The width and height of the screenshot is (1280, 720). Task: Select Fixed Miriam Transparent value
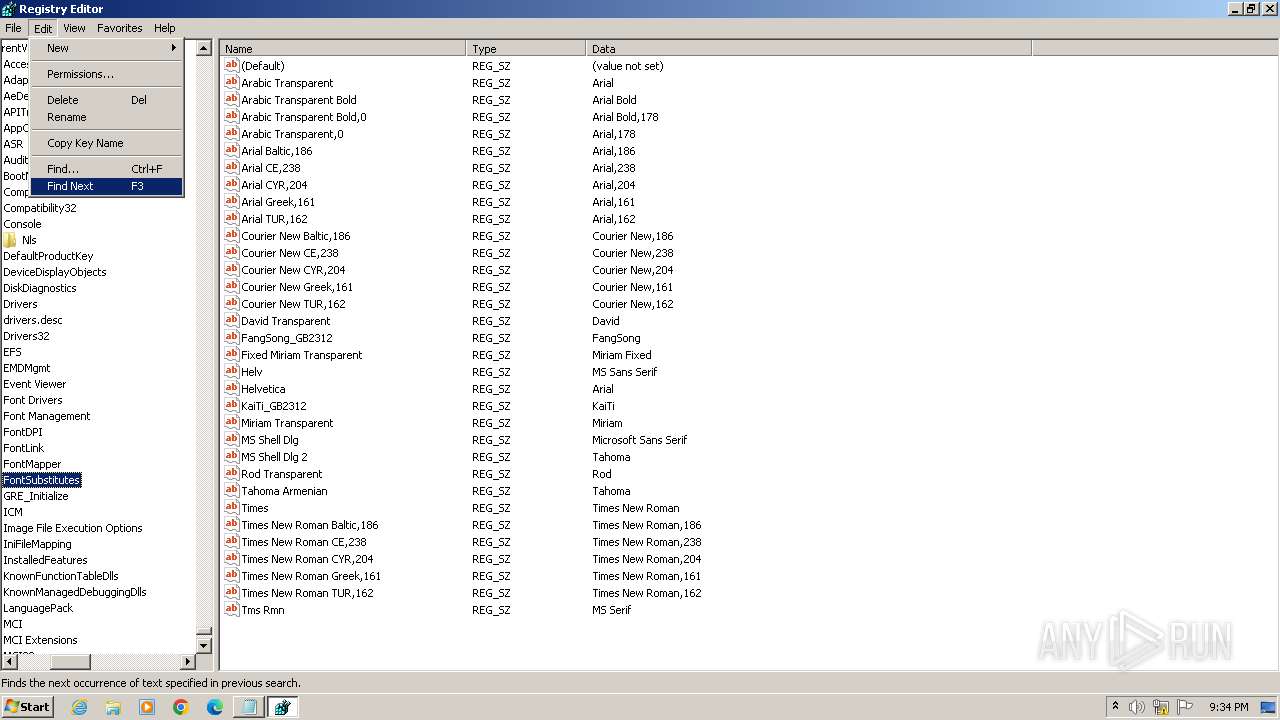(302, 355)
